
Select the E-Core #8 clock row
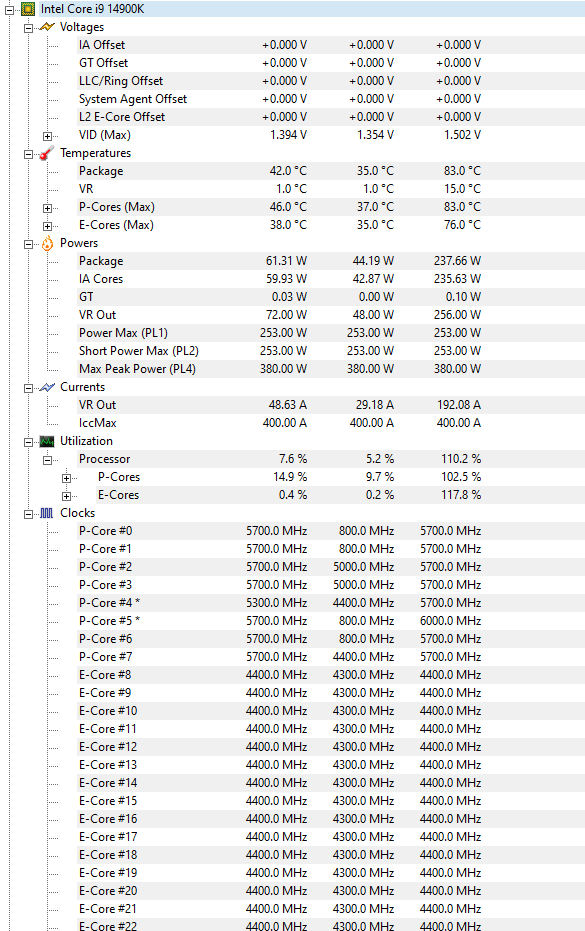[x=331, y=674]
